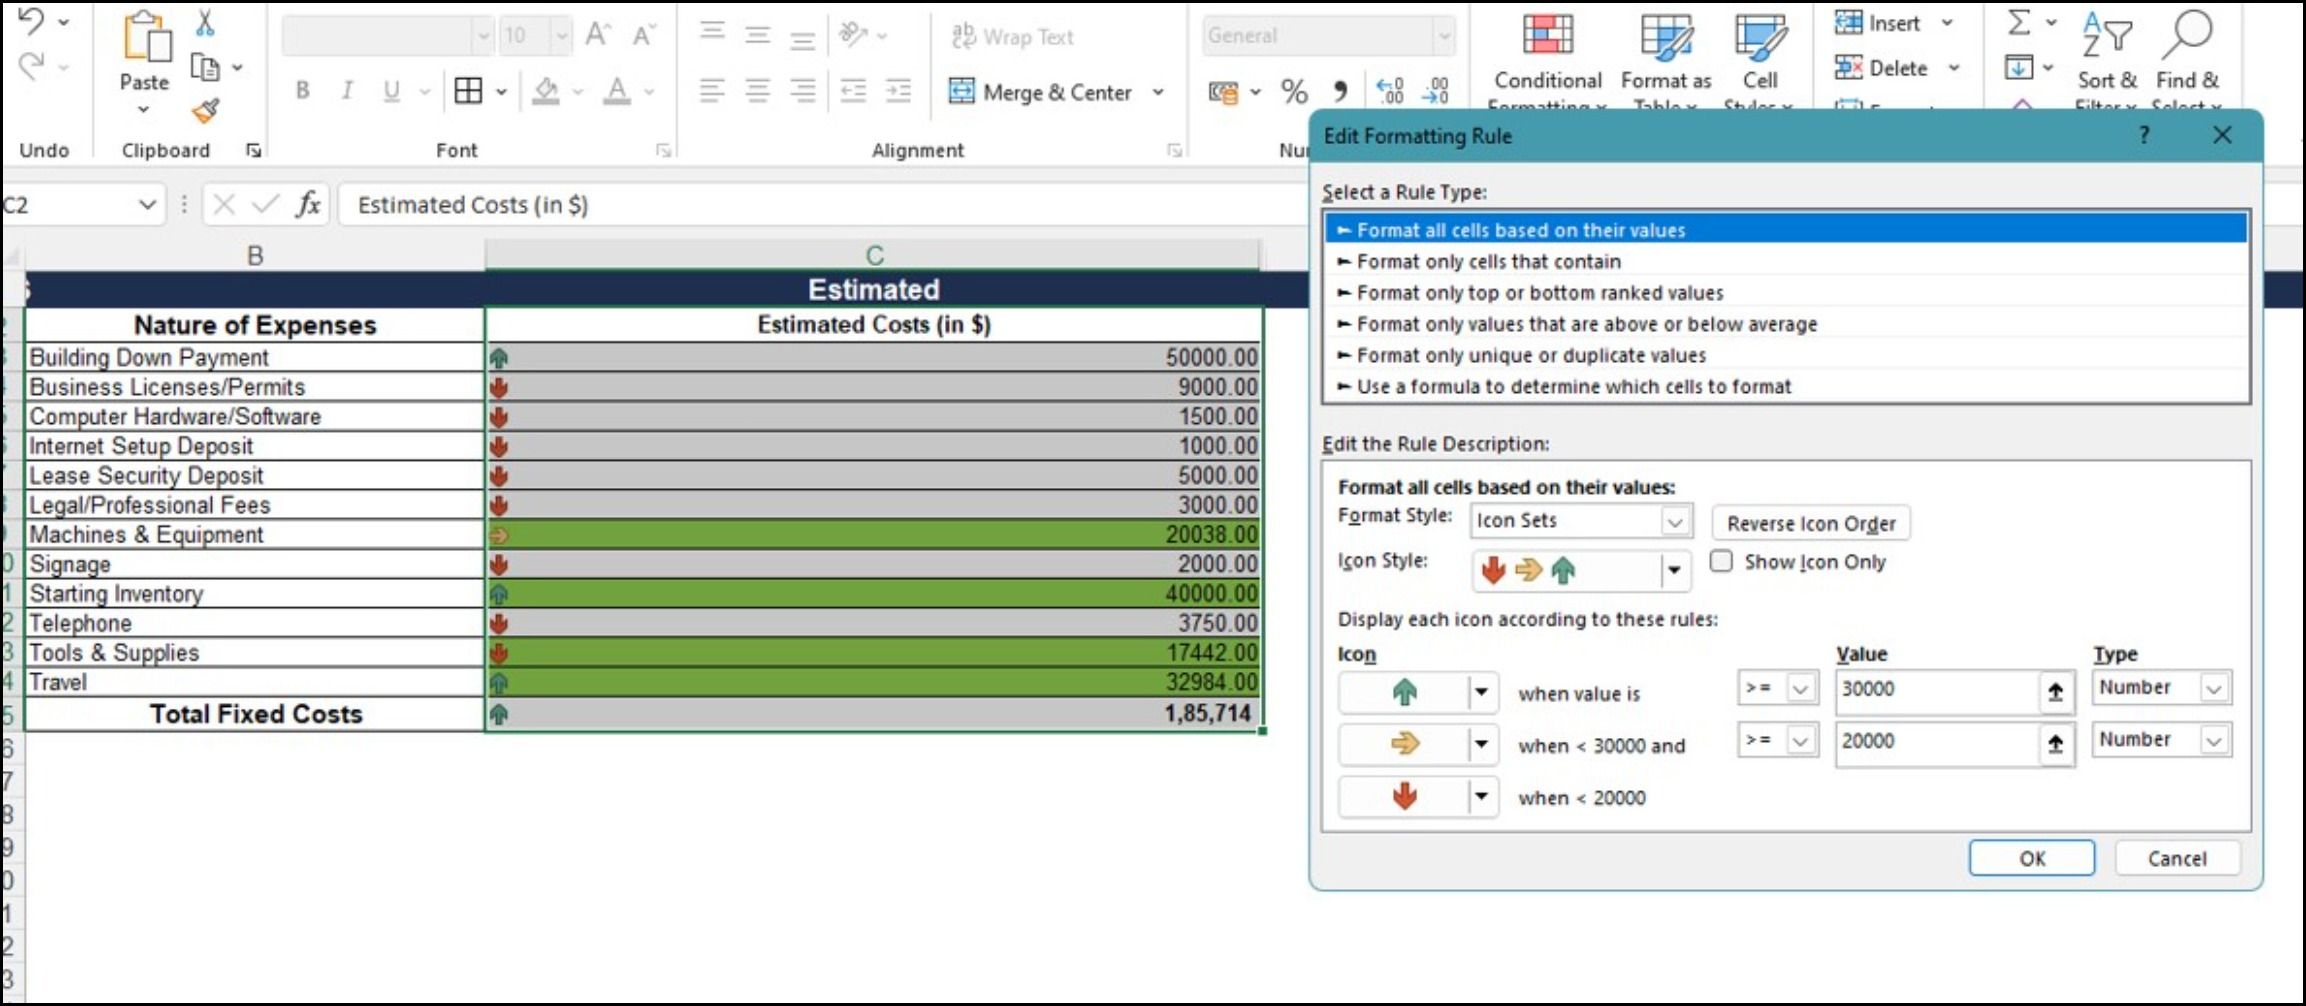Open dialog help question mark
This screenshot has height=1006, width=2306.
tap(2143, 135)
